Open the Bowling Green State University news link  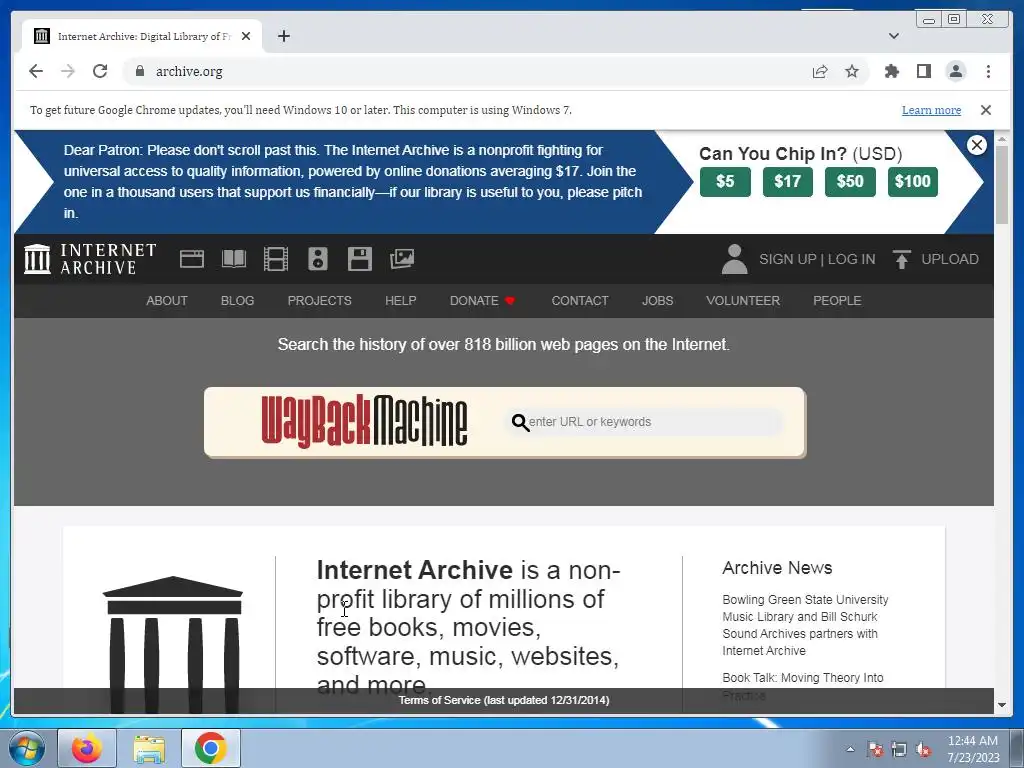tap(805, 625)
